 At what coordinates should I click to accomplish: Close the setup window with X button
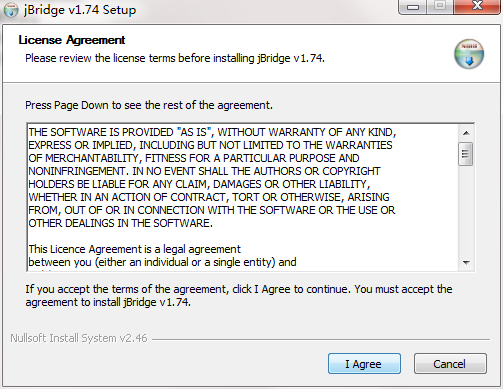click(x=477, y=6)
